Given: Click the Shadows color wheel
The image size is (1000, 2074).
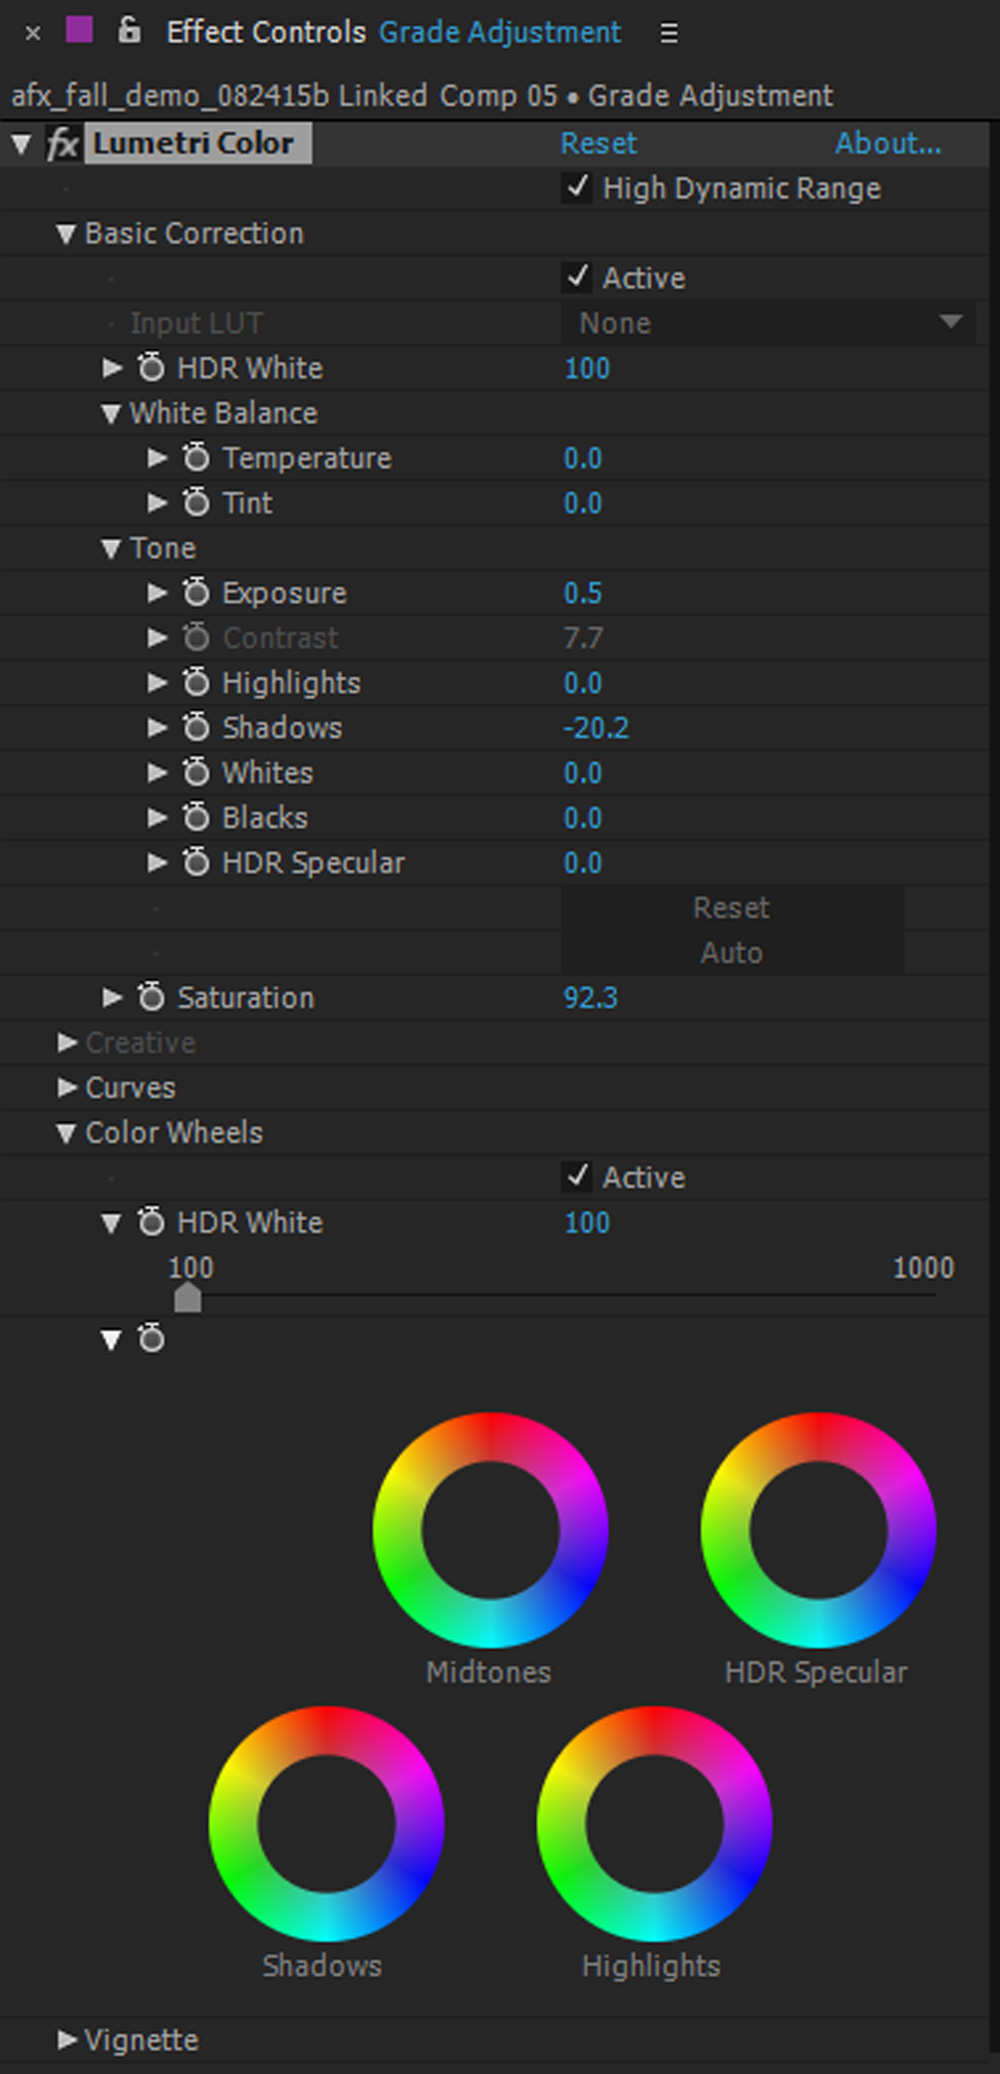Looking at the screenshot, I should tap(326, 1824).
